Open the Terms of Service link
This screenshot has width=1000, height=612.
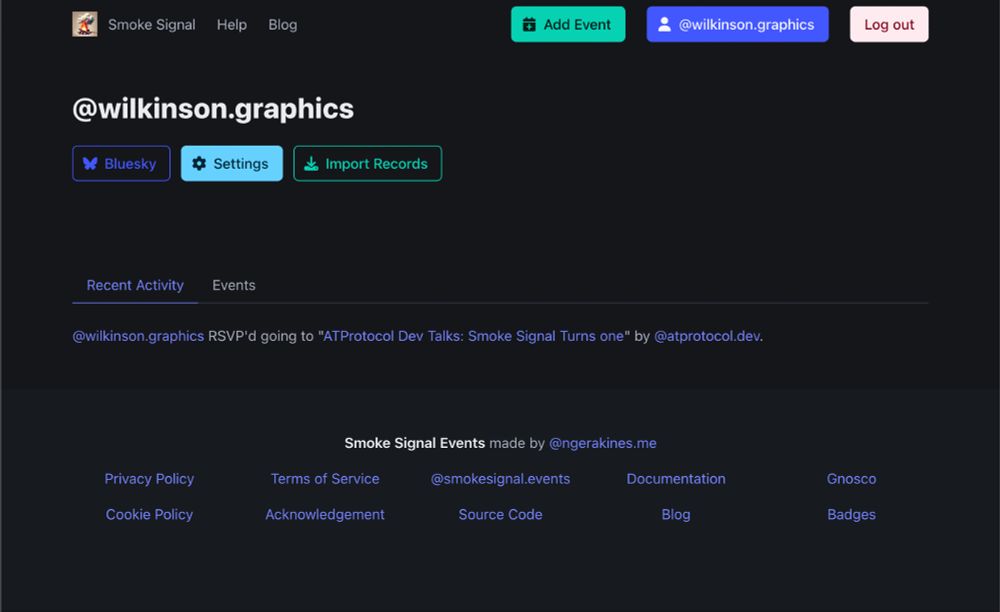click(x=325, y=479)
